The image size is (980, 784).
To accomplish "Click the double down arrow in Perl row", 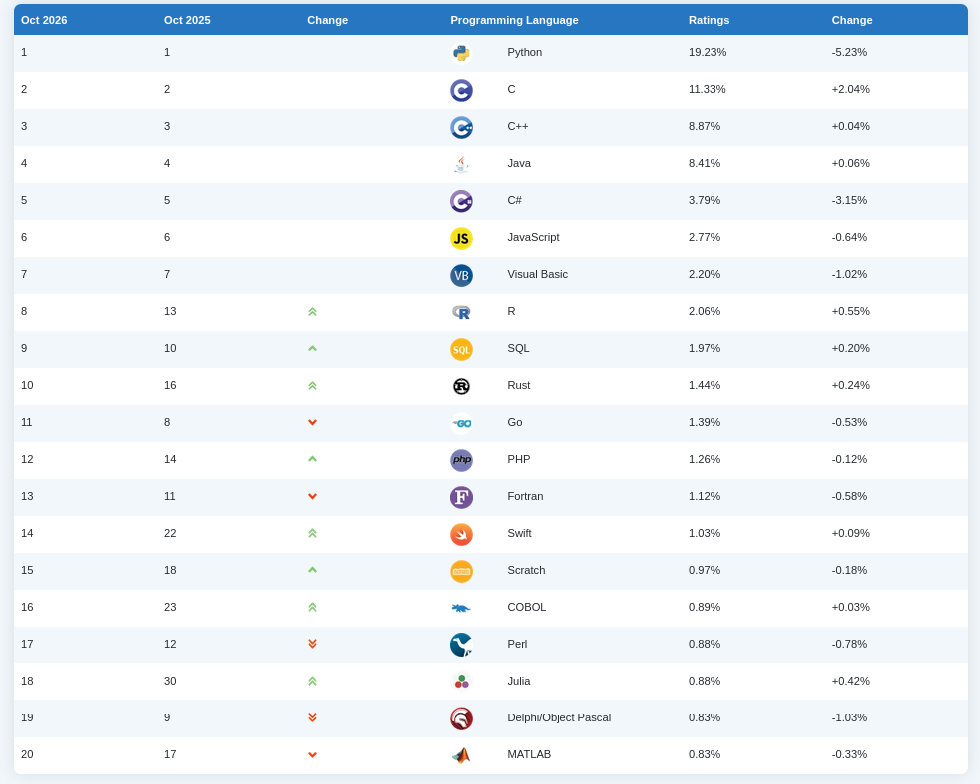I will click(x=312, y=644).
